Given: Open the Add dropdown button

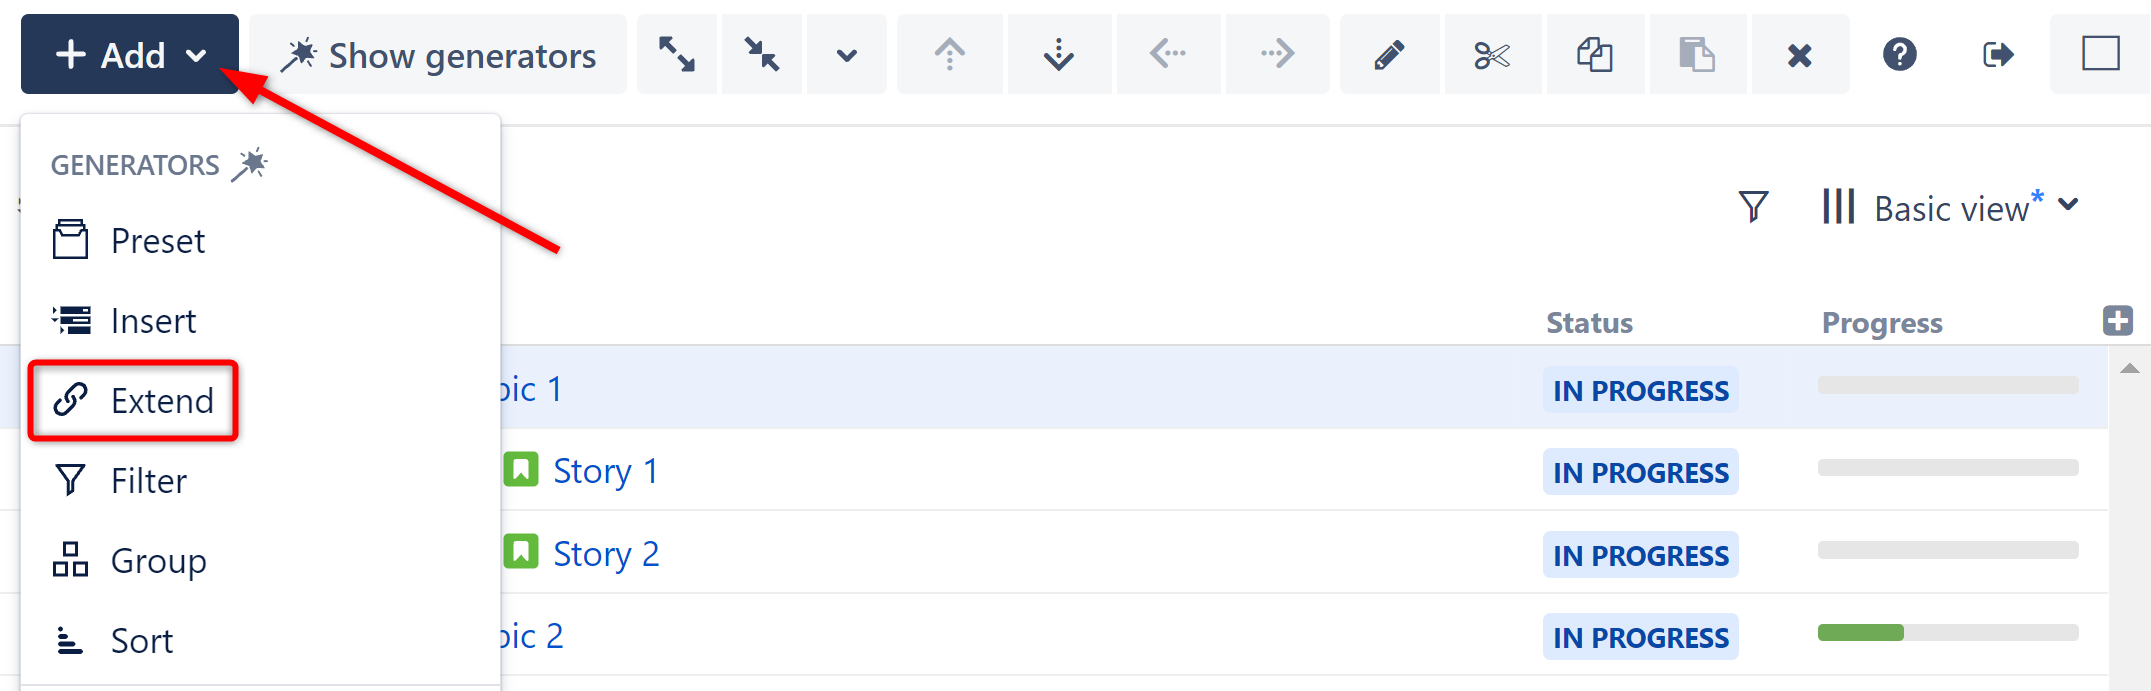Looking at the screenshot, I should [x=129, y=54].
